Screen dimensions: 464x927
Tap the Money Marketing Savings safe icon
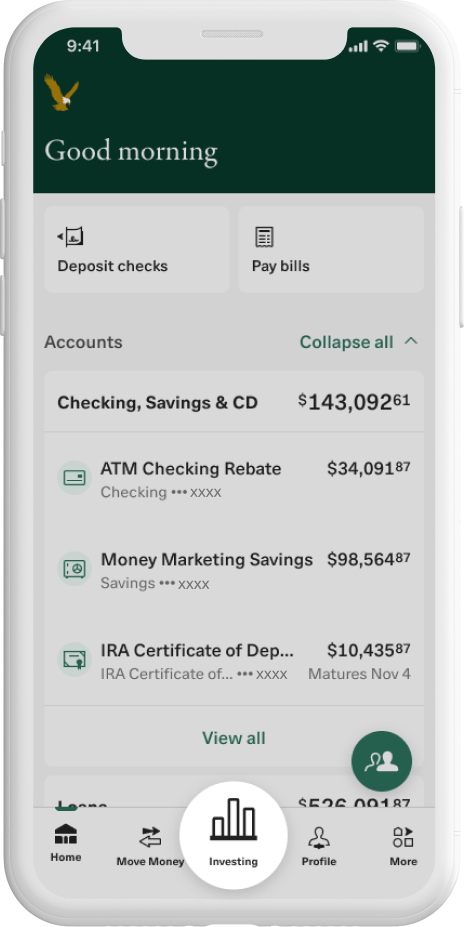point(74,569)
